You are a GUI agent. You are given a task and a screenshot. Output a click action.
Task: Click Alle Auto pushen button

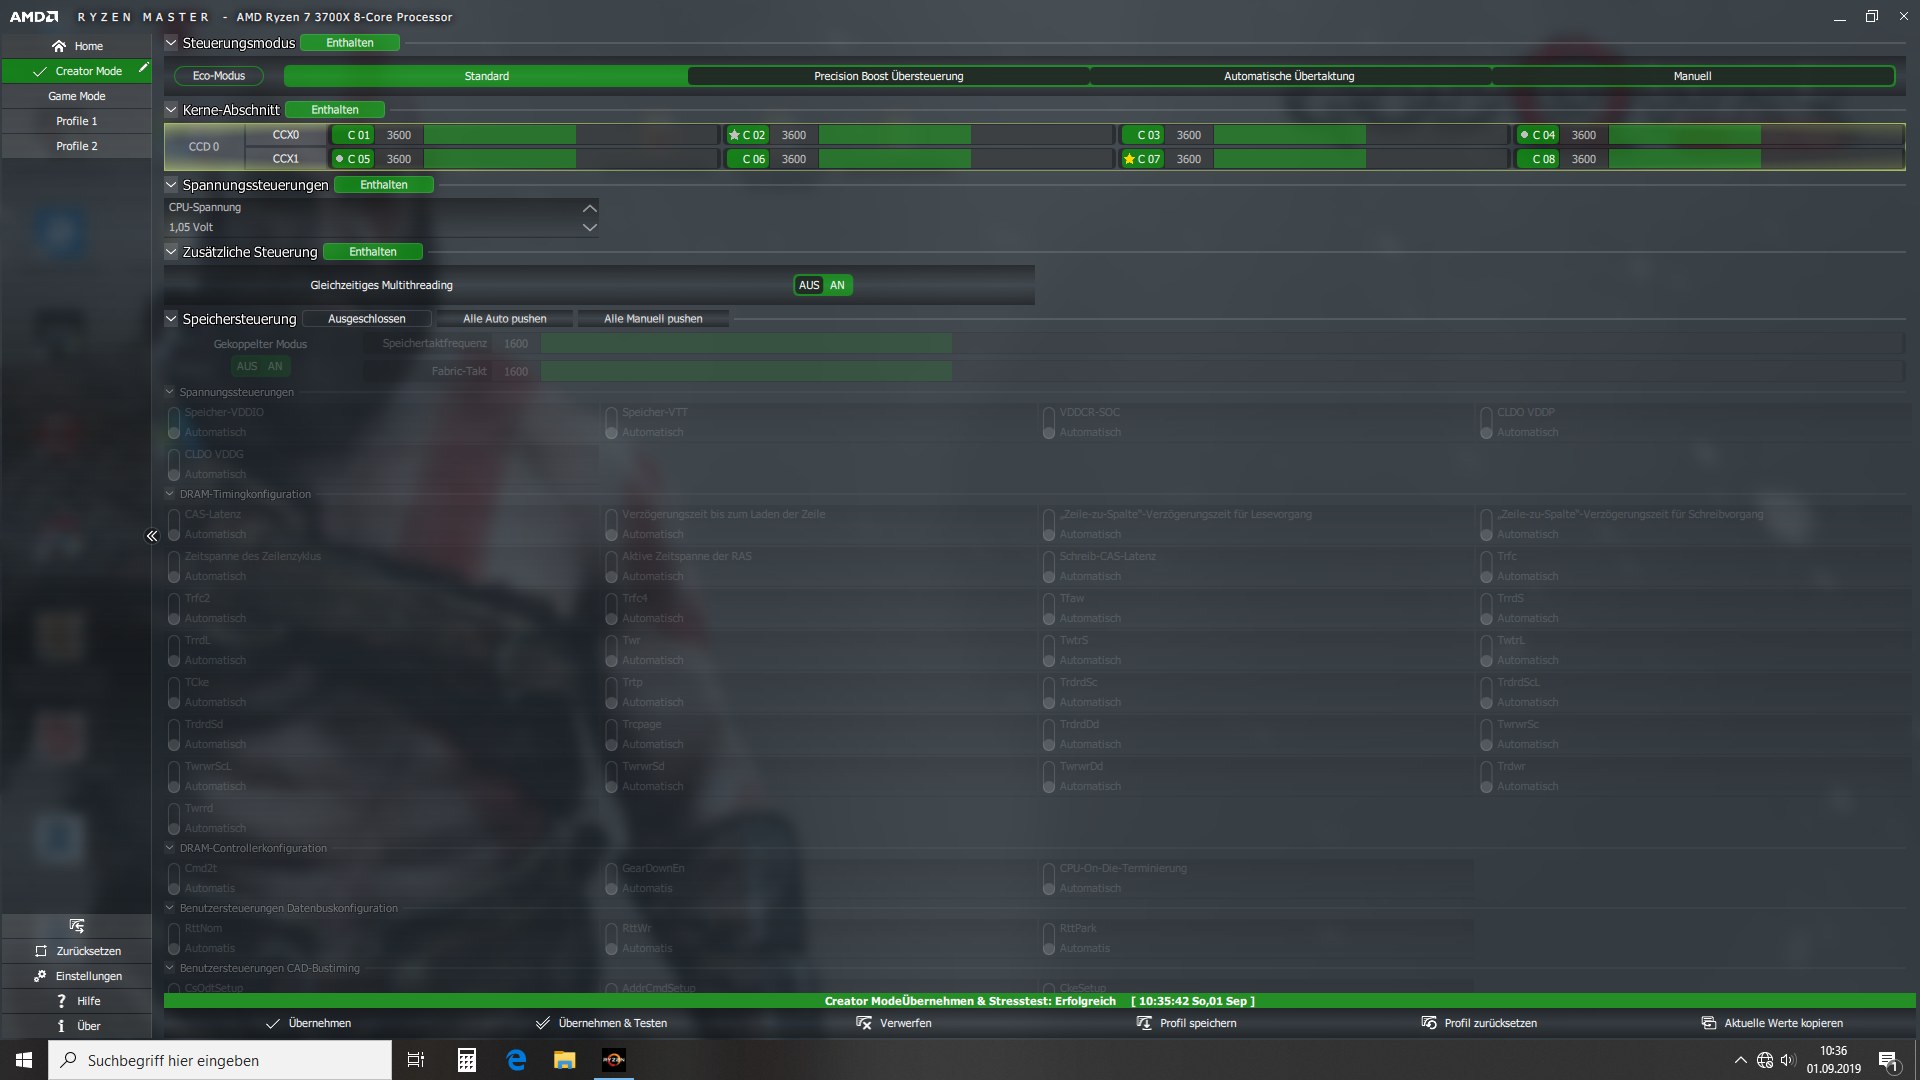click(504, 319)
